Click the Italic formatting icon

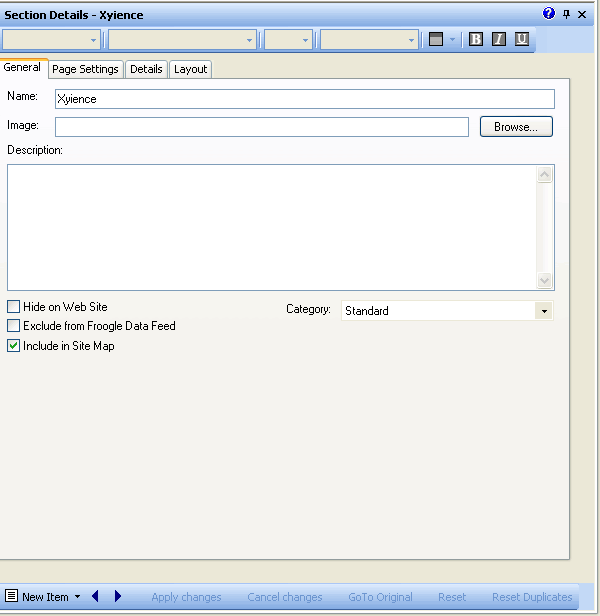pos(498,39)
